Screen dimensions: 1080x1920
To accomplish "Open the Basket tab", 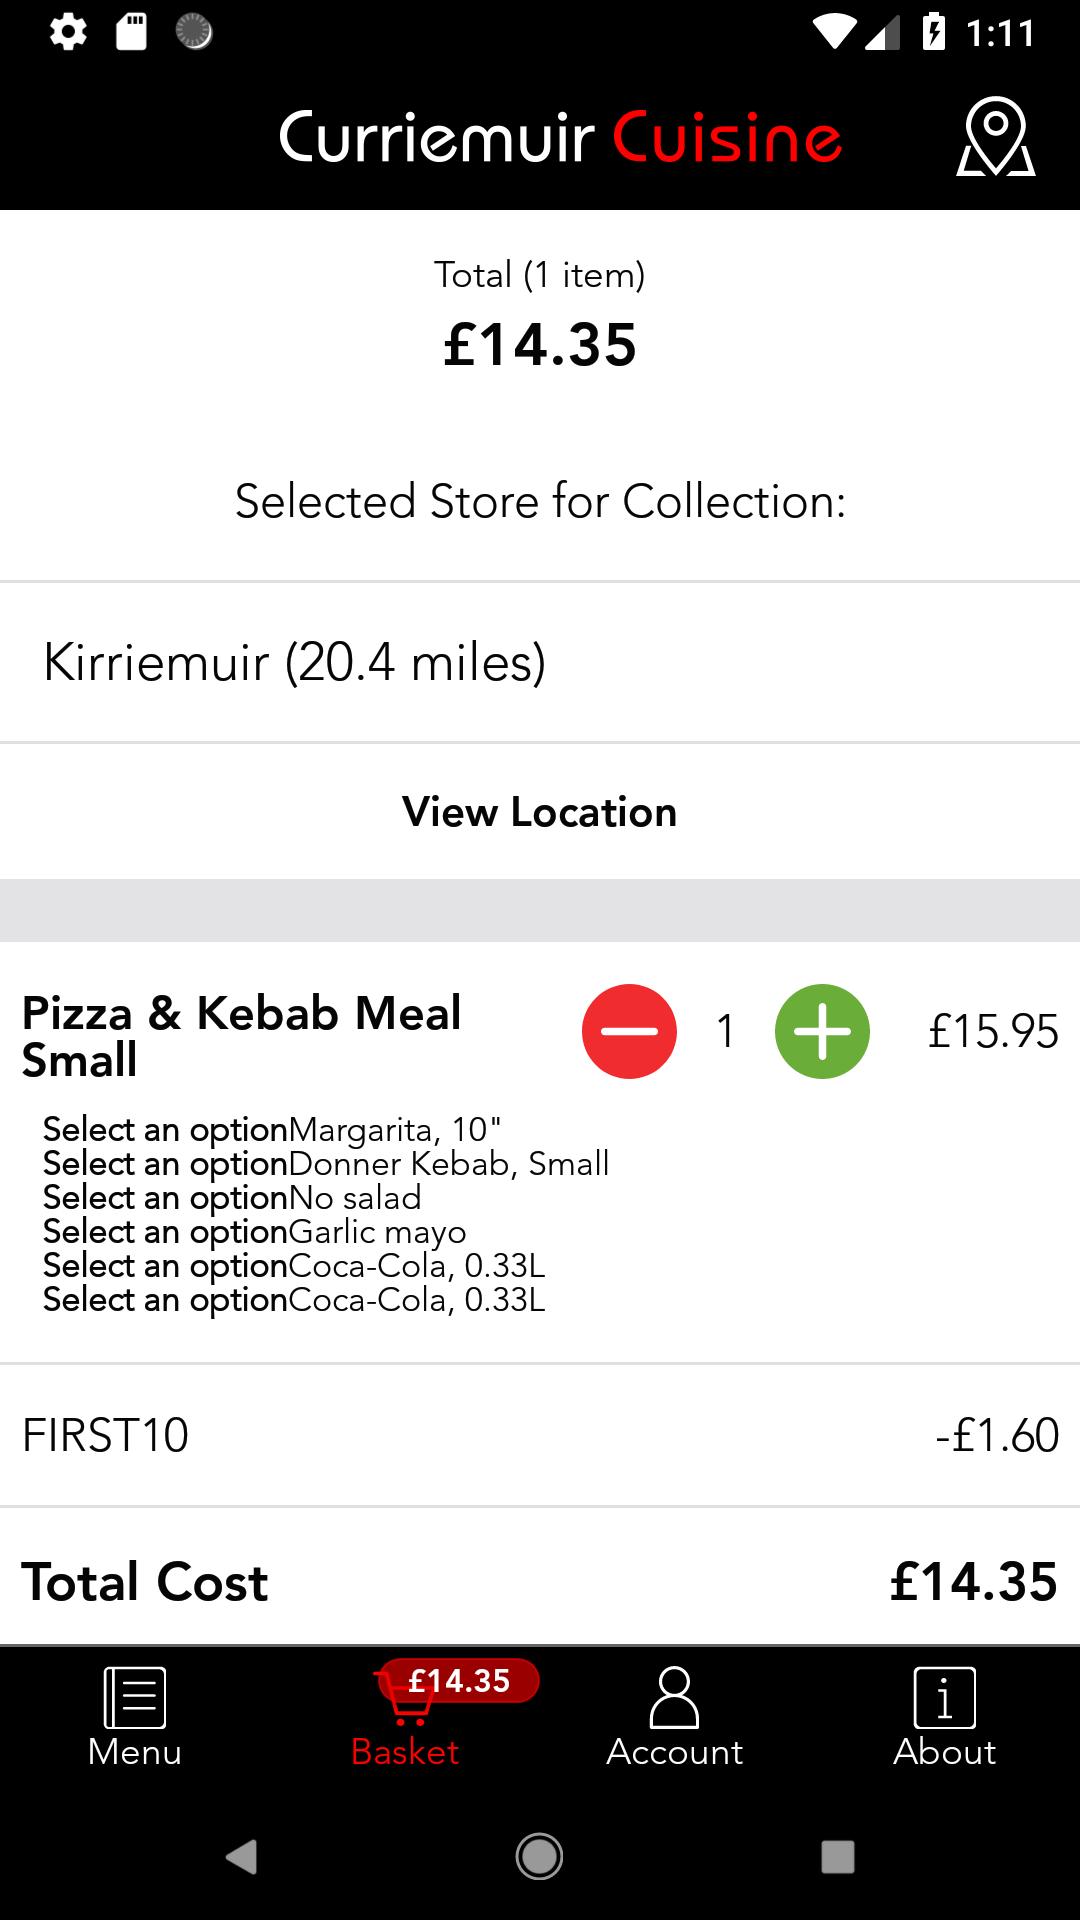I will [x=405, y=1718].
